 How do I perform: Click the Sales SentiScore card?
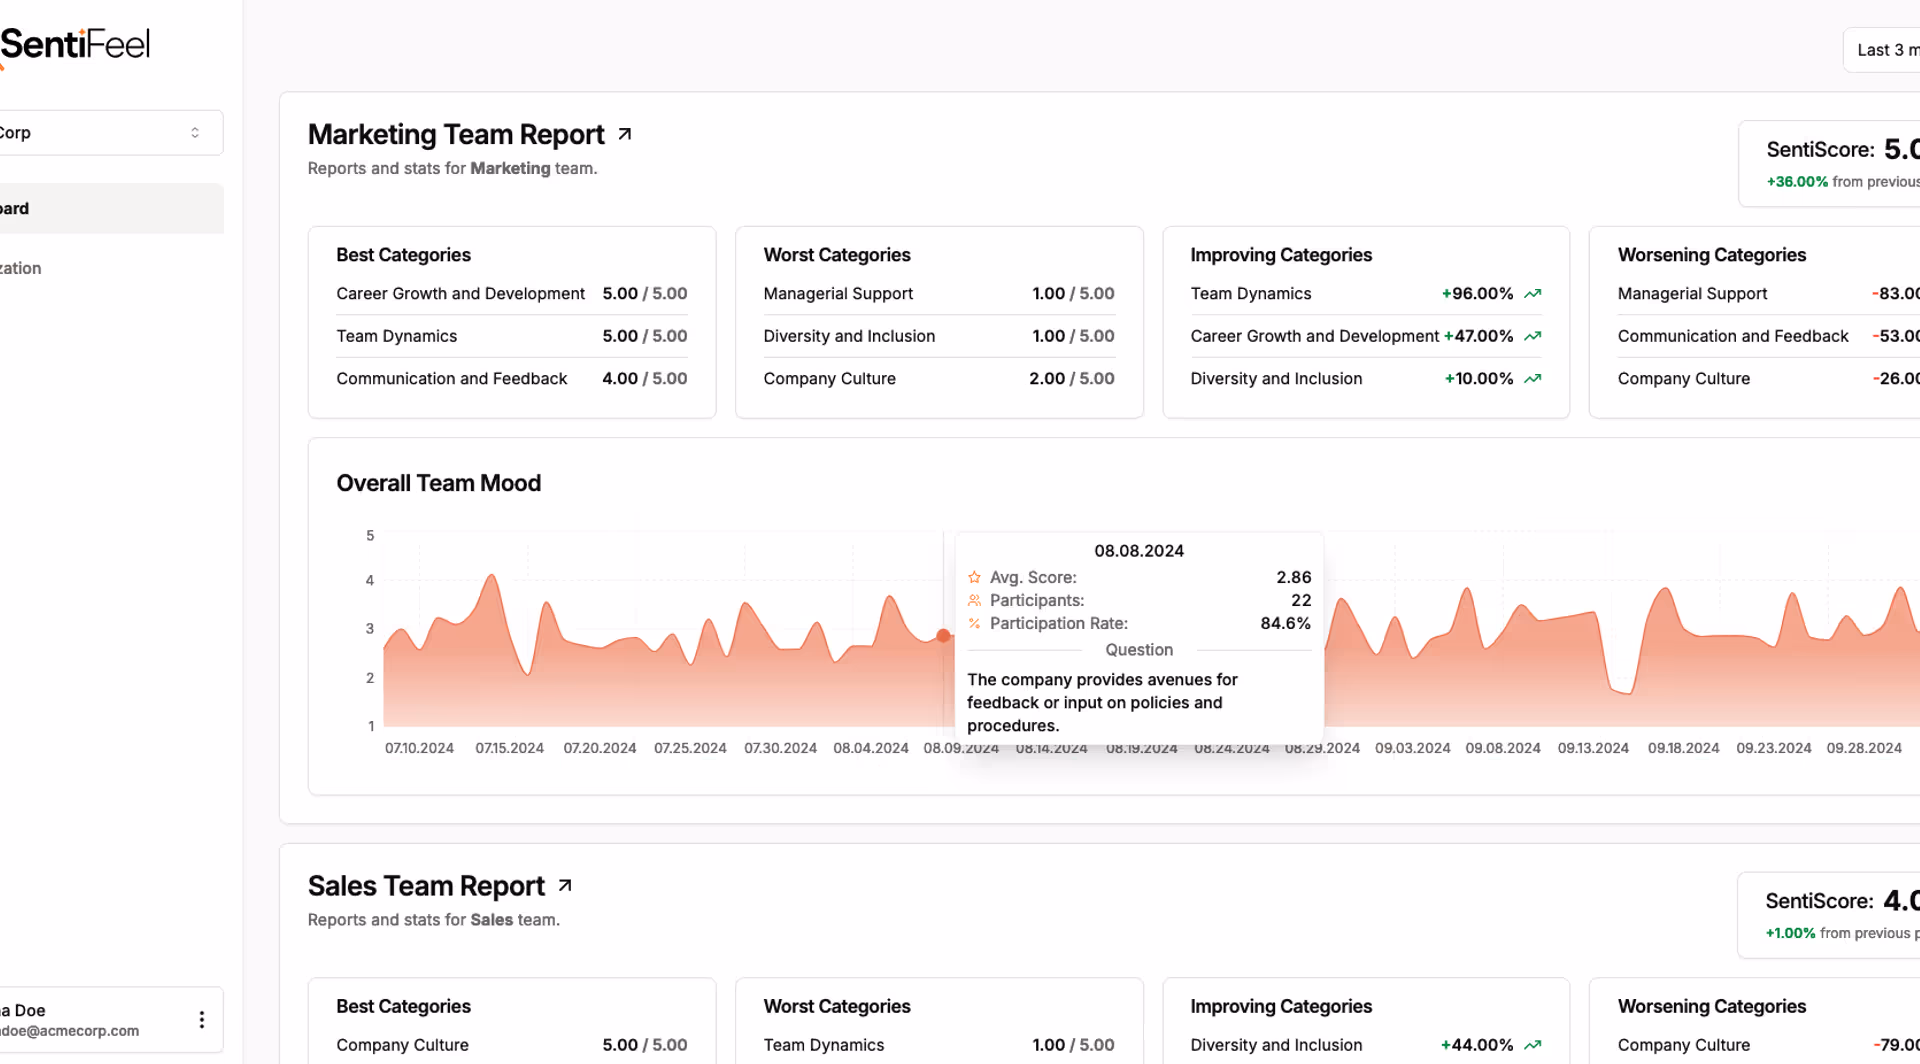(1829, 915)
